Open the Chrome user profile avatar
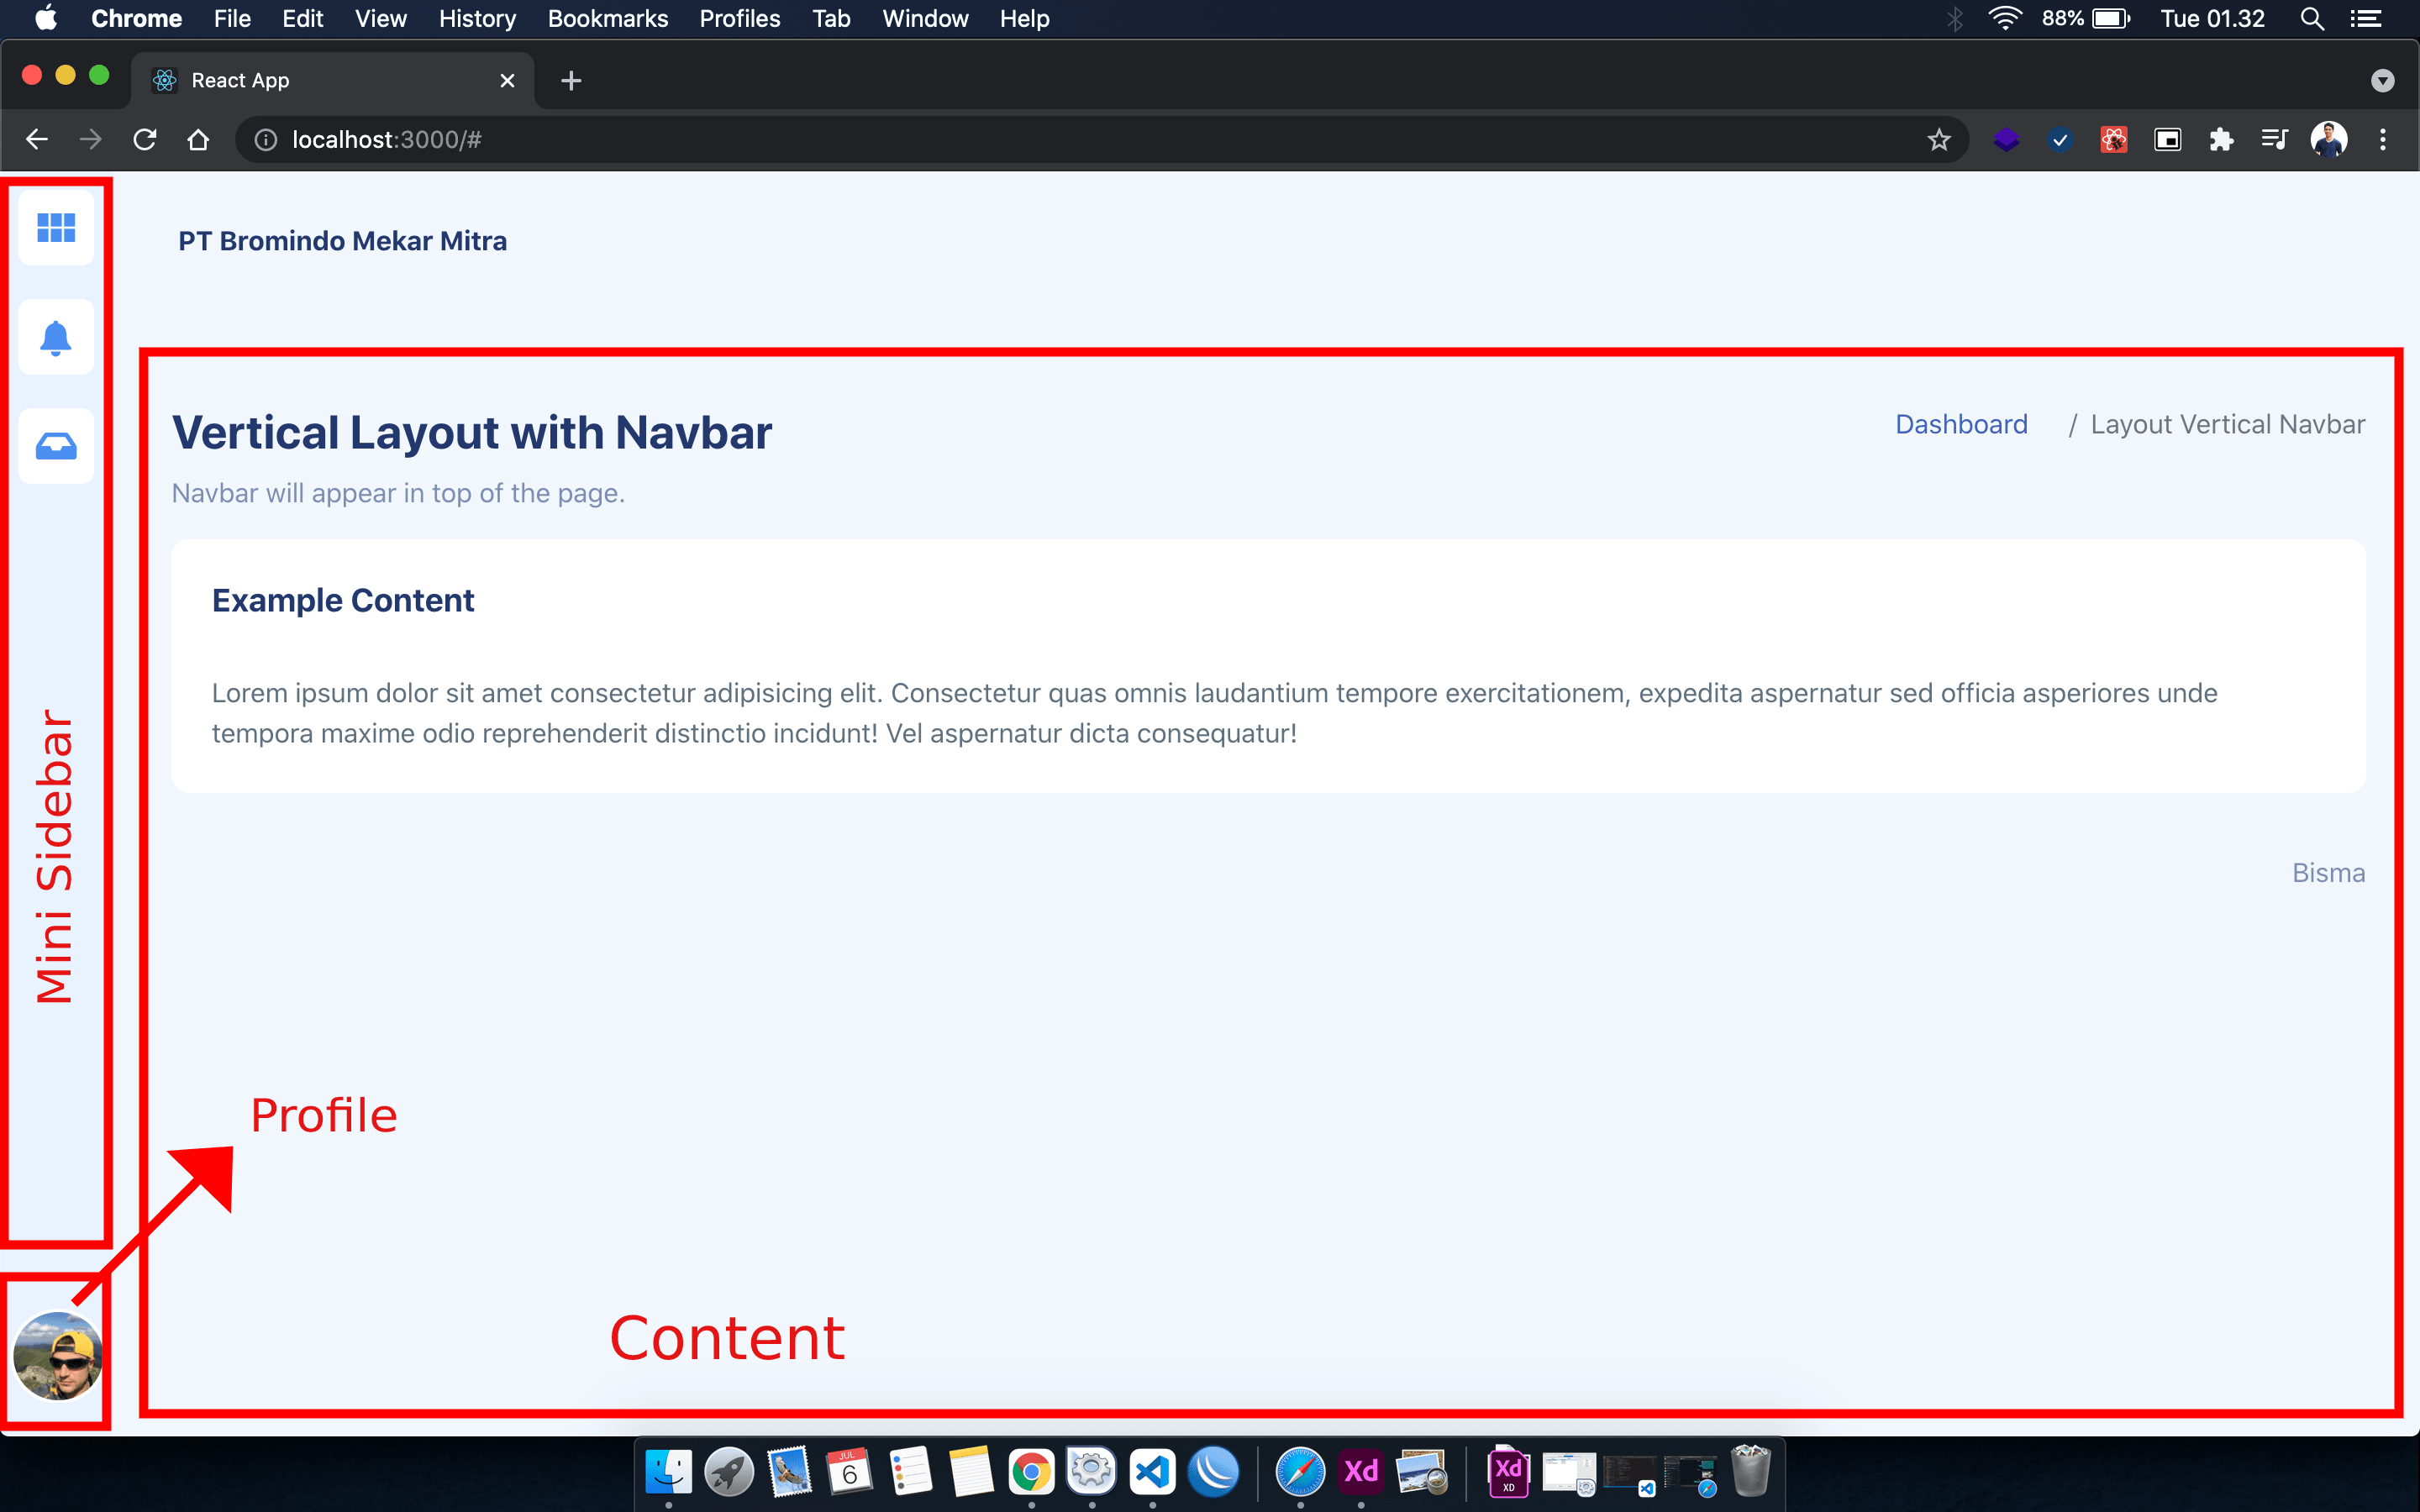This screenshot has width=2420, height=1512. point(2328,140)
